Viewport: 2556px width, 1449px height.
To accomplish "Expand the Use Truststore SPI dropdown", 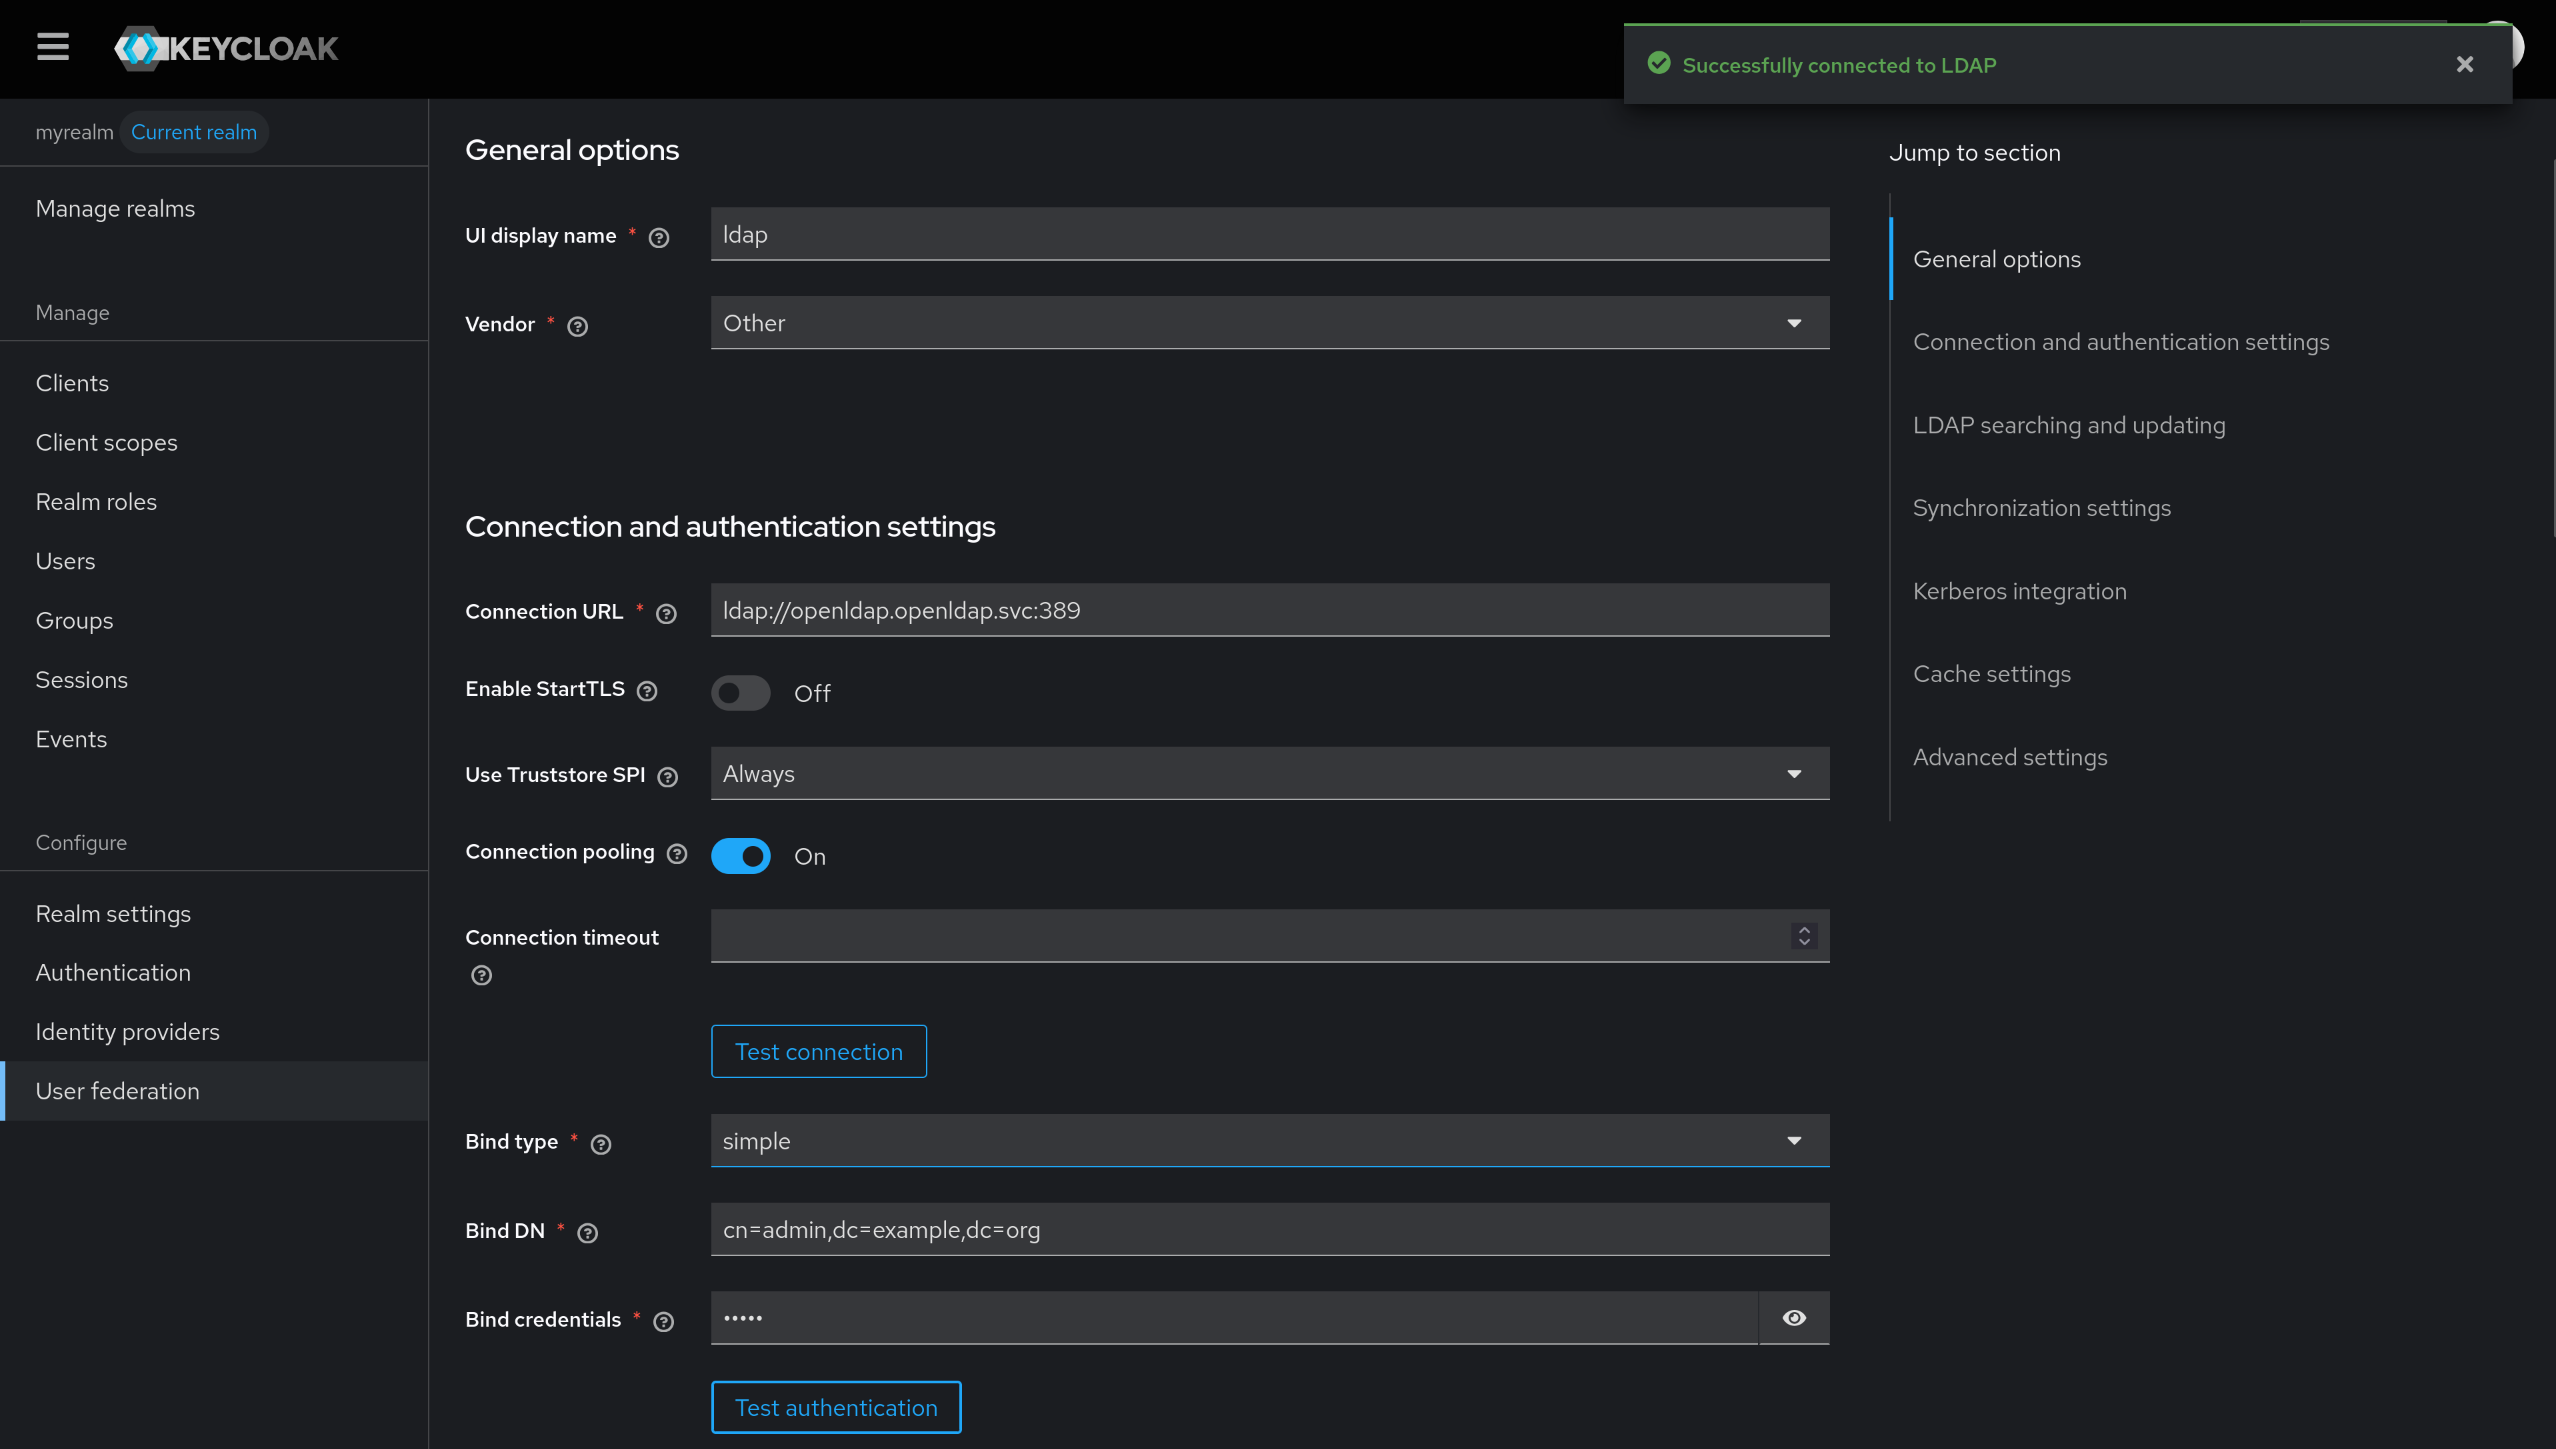I will [x=1269, y=774].
